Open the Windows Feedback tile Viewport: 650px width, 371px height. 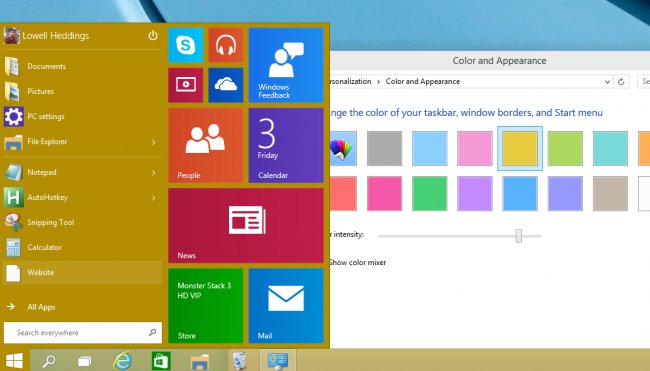(286, 65)
